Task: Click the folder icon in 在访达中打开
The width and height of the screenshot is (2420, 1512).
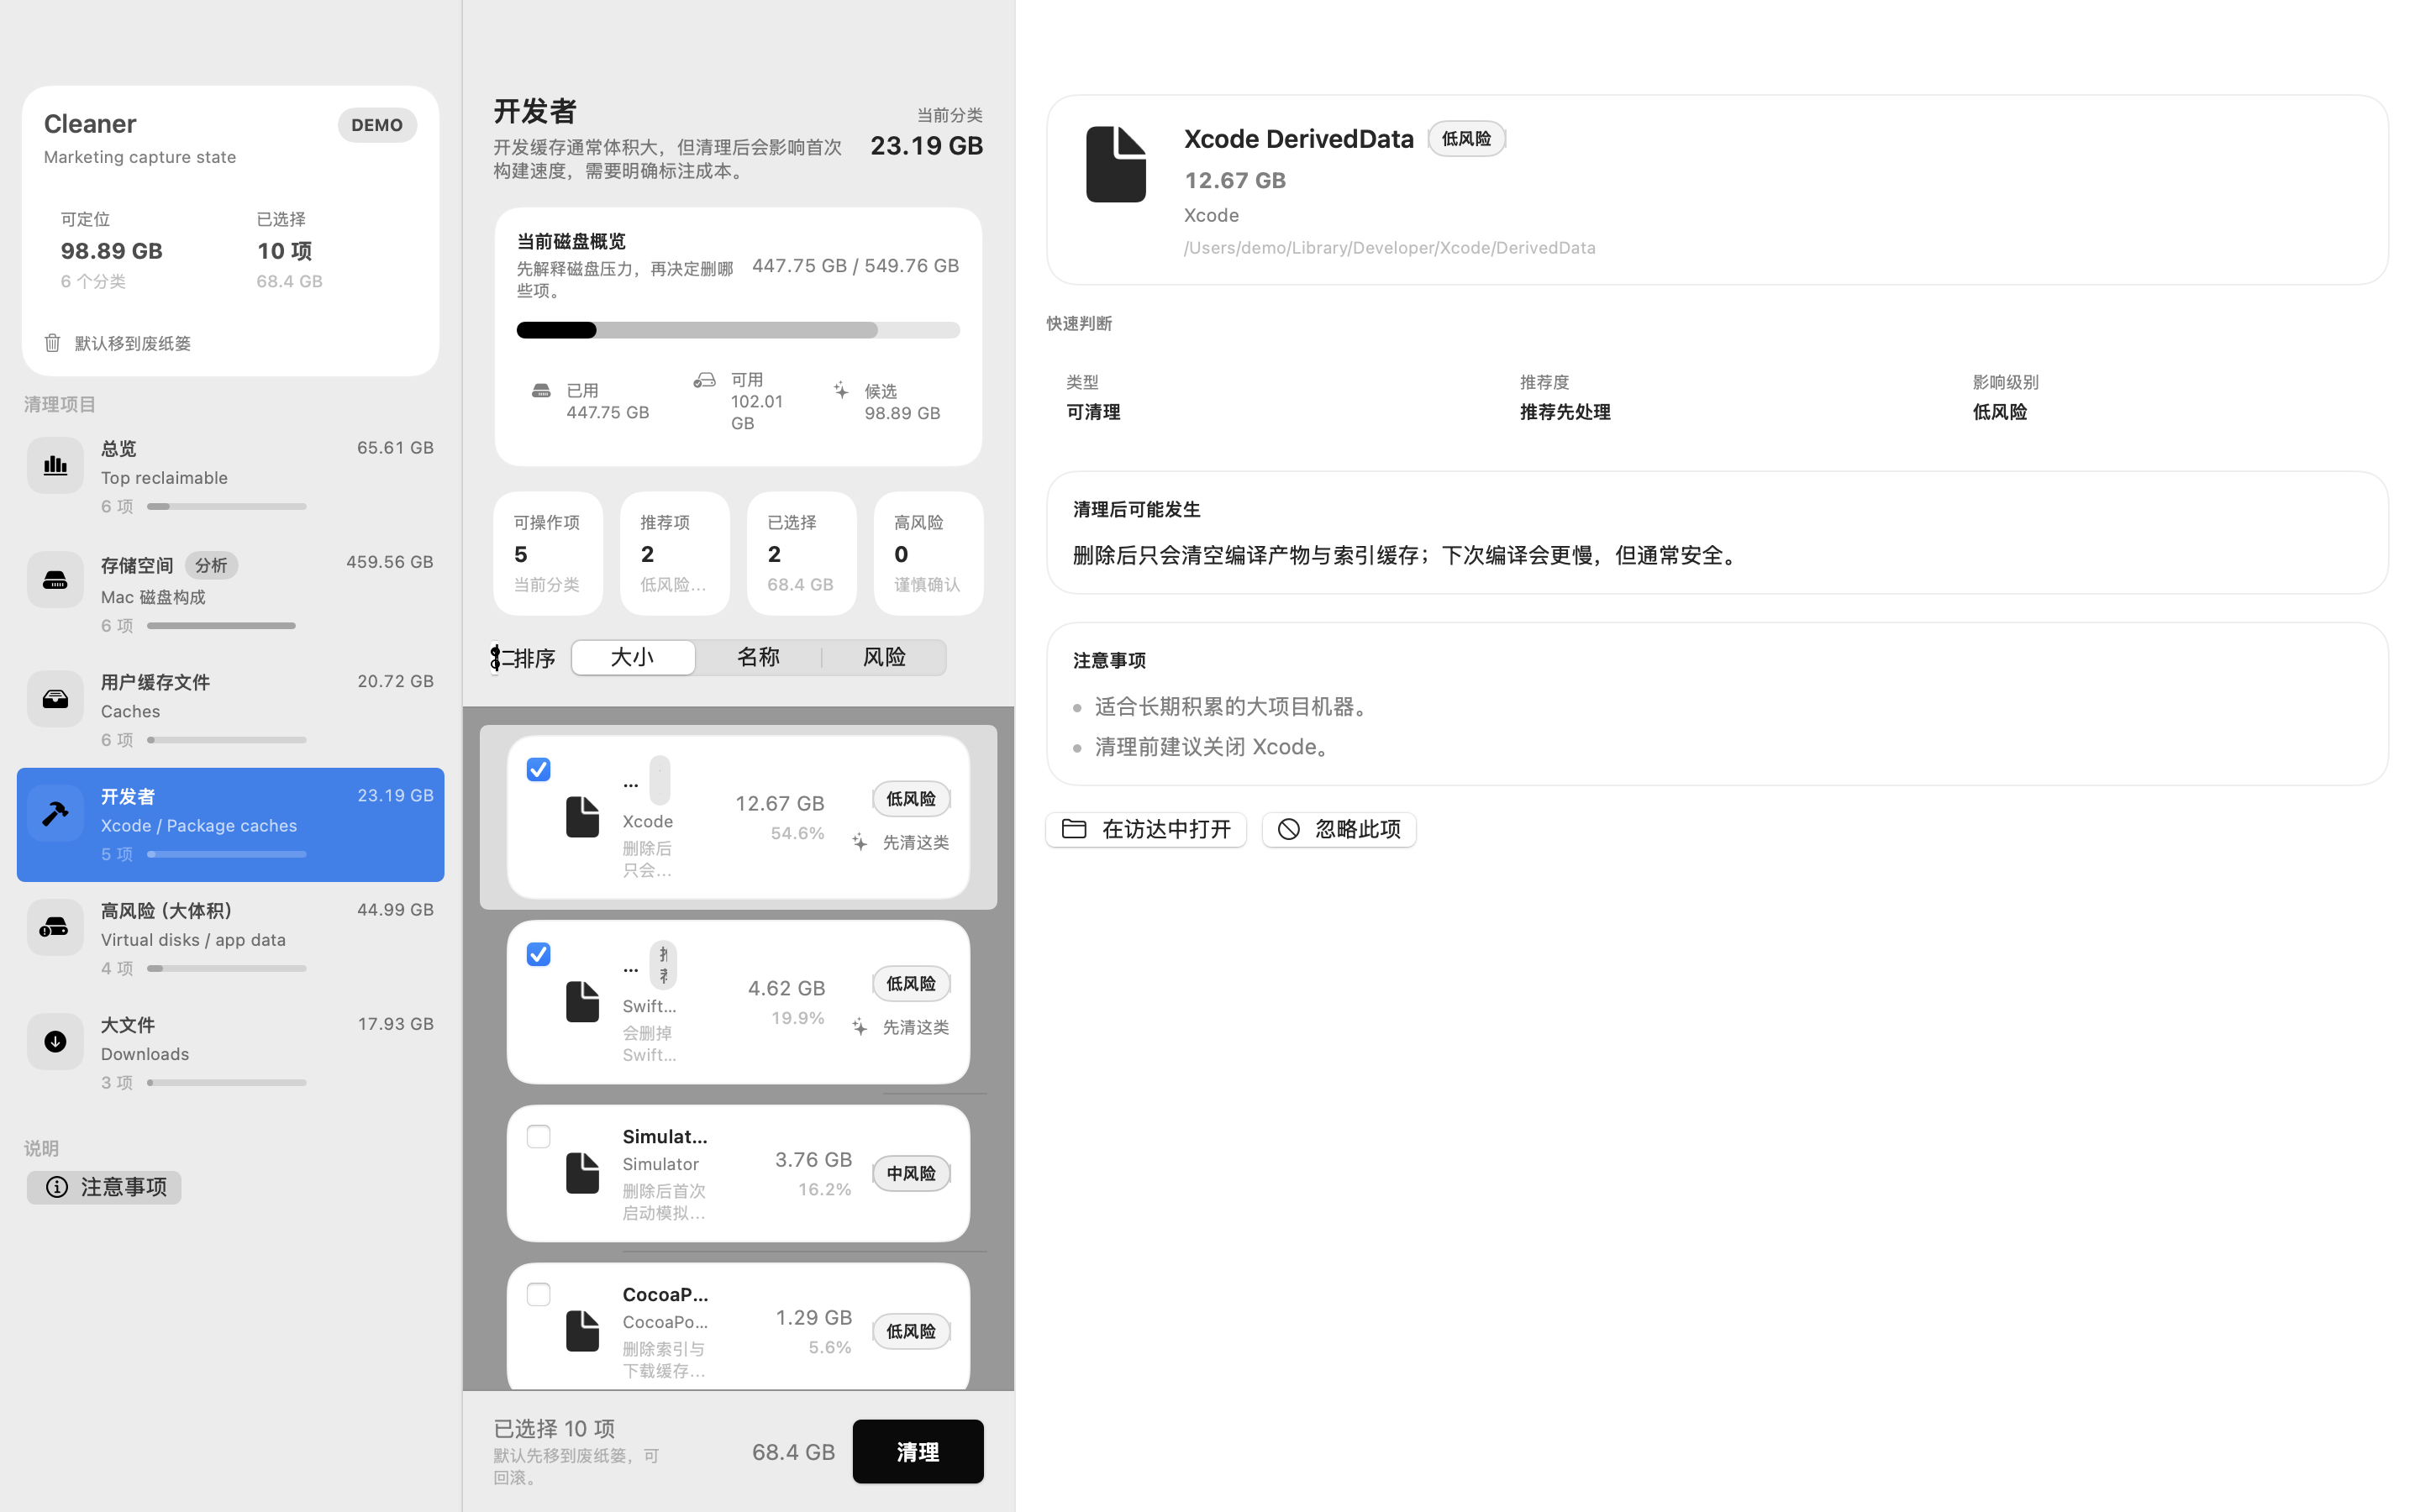Action: click(x=1074, y=829)
